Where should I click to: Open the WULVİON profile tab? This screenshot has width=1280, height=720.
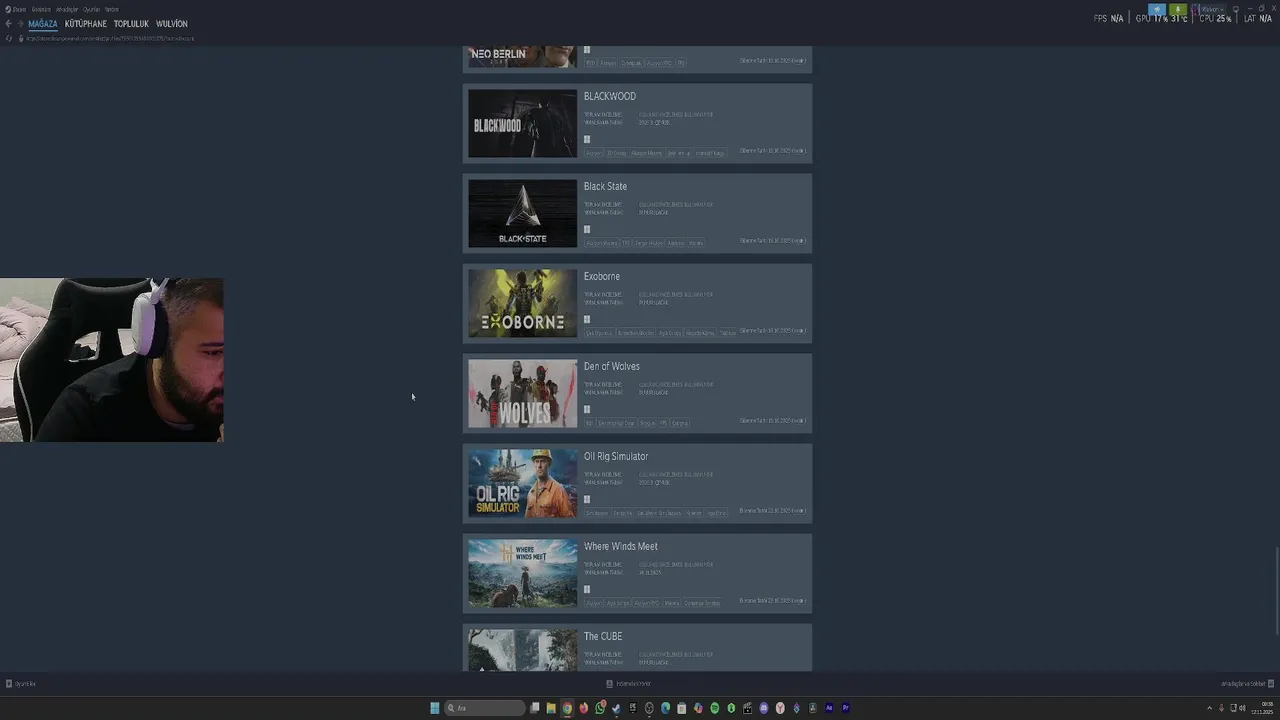(x=172, y=24)
